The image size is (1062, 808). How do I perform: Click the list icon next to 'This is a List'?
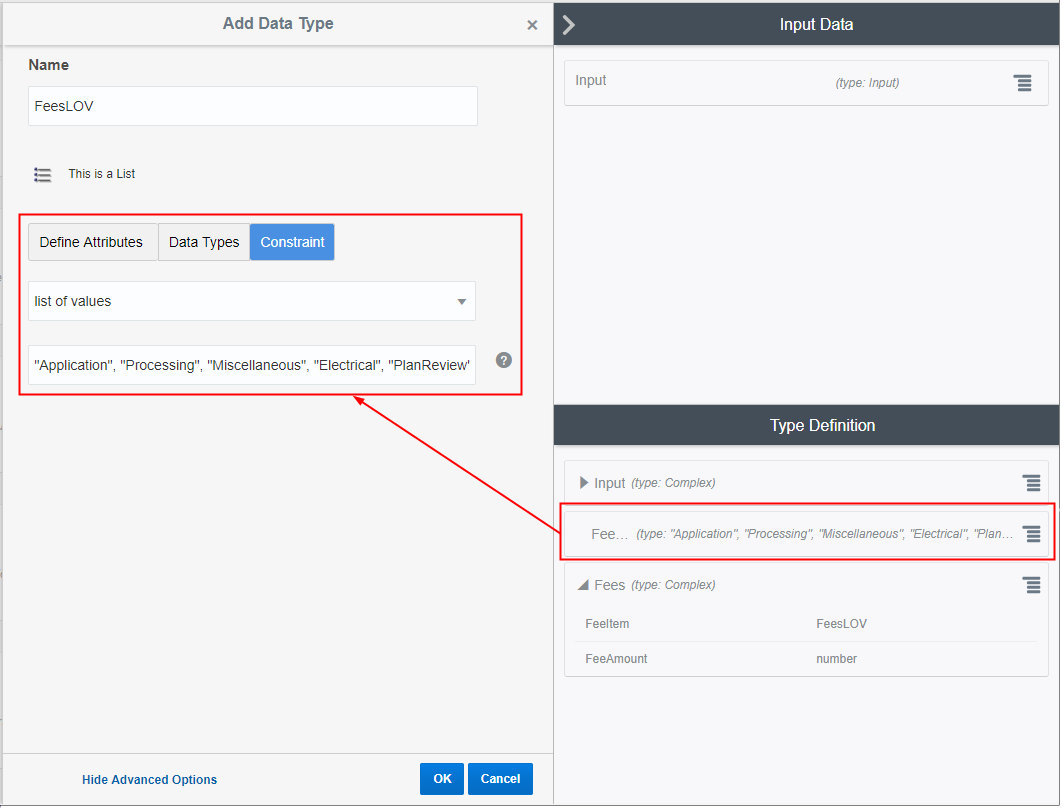(42, 174)
